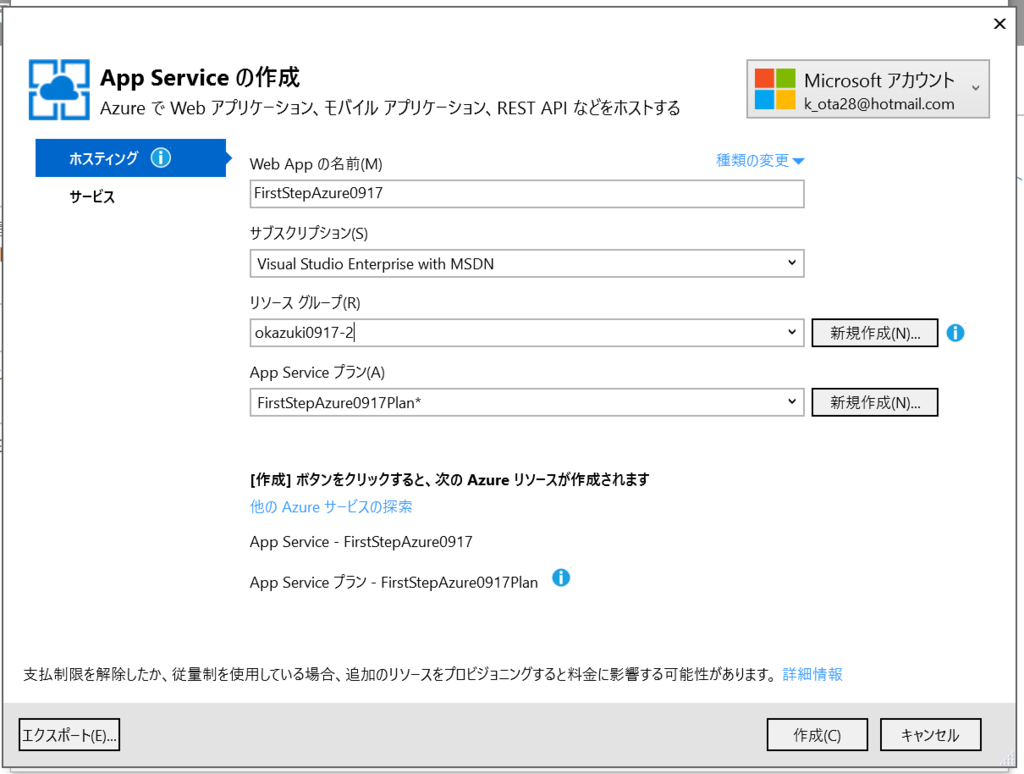Screen dimensions: 1024x774
Task: Click the FirstStepAzure0917Plan* plan value
Action: click(x=339, y=402)
